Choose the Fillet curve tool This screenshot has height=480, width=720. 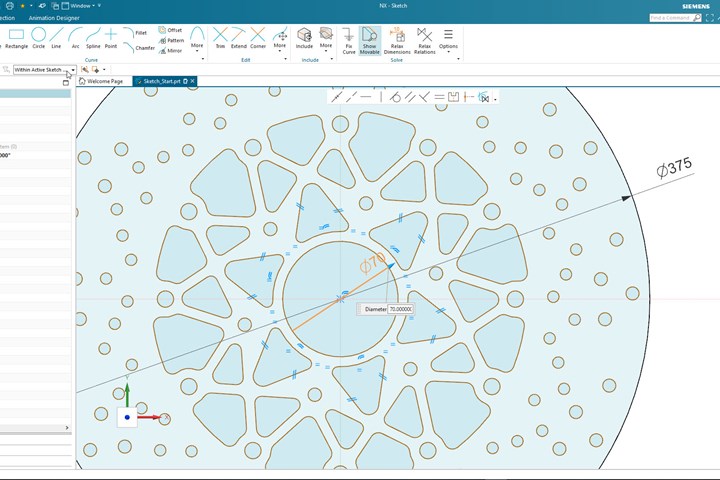pos(135,33)
